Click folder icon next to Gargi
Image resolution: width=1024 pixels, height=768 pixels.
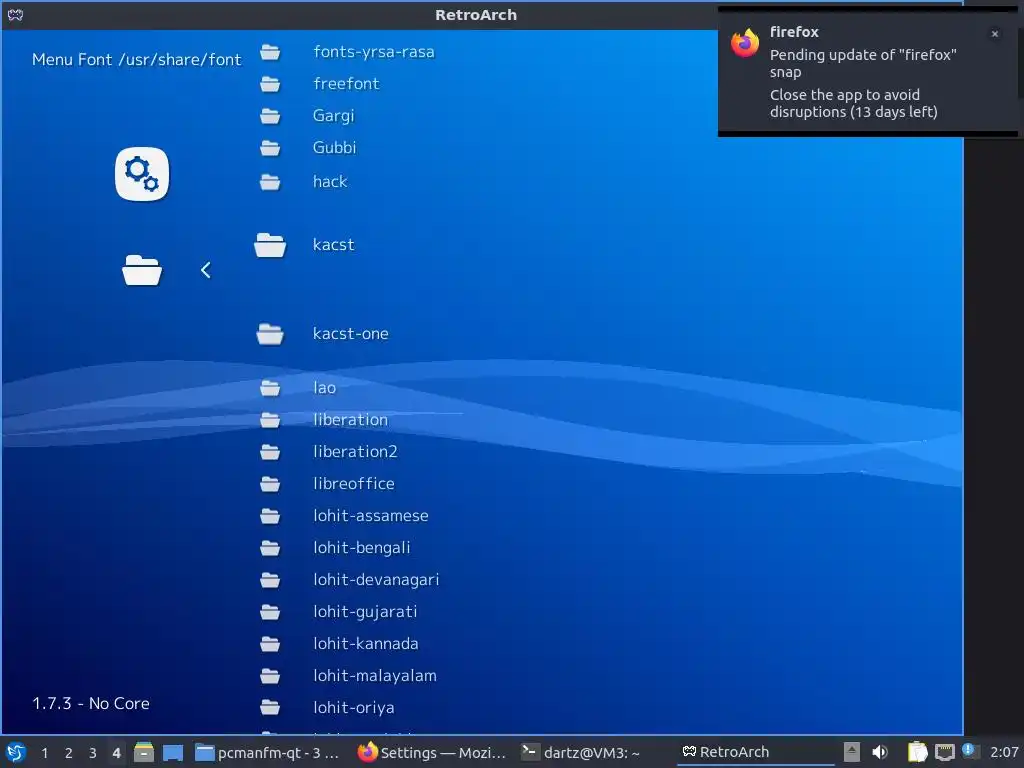(x=270, y=116)
